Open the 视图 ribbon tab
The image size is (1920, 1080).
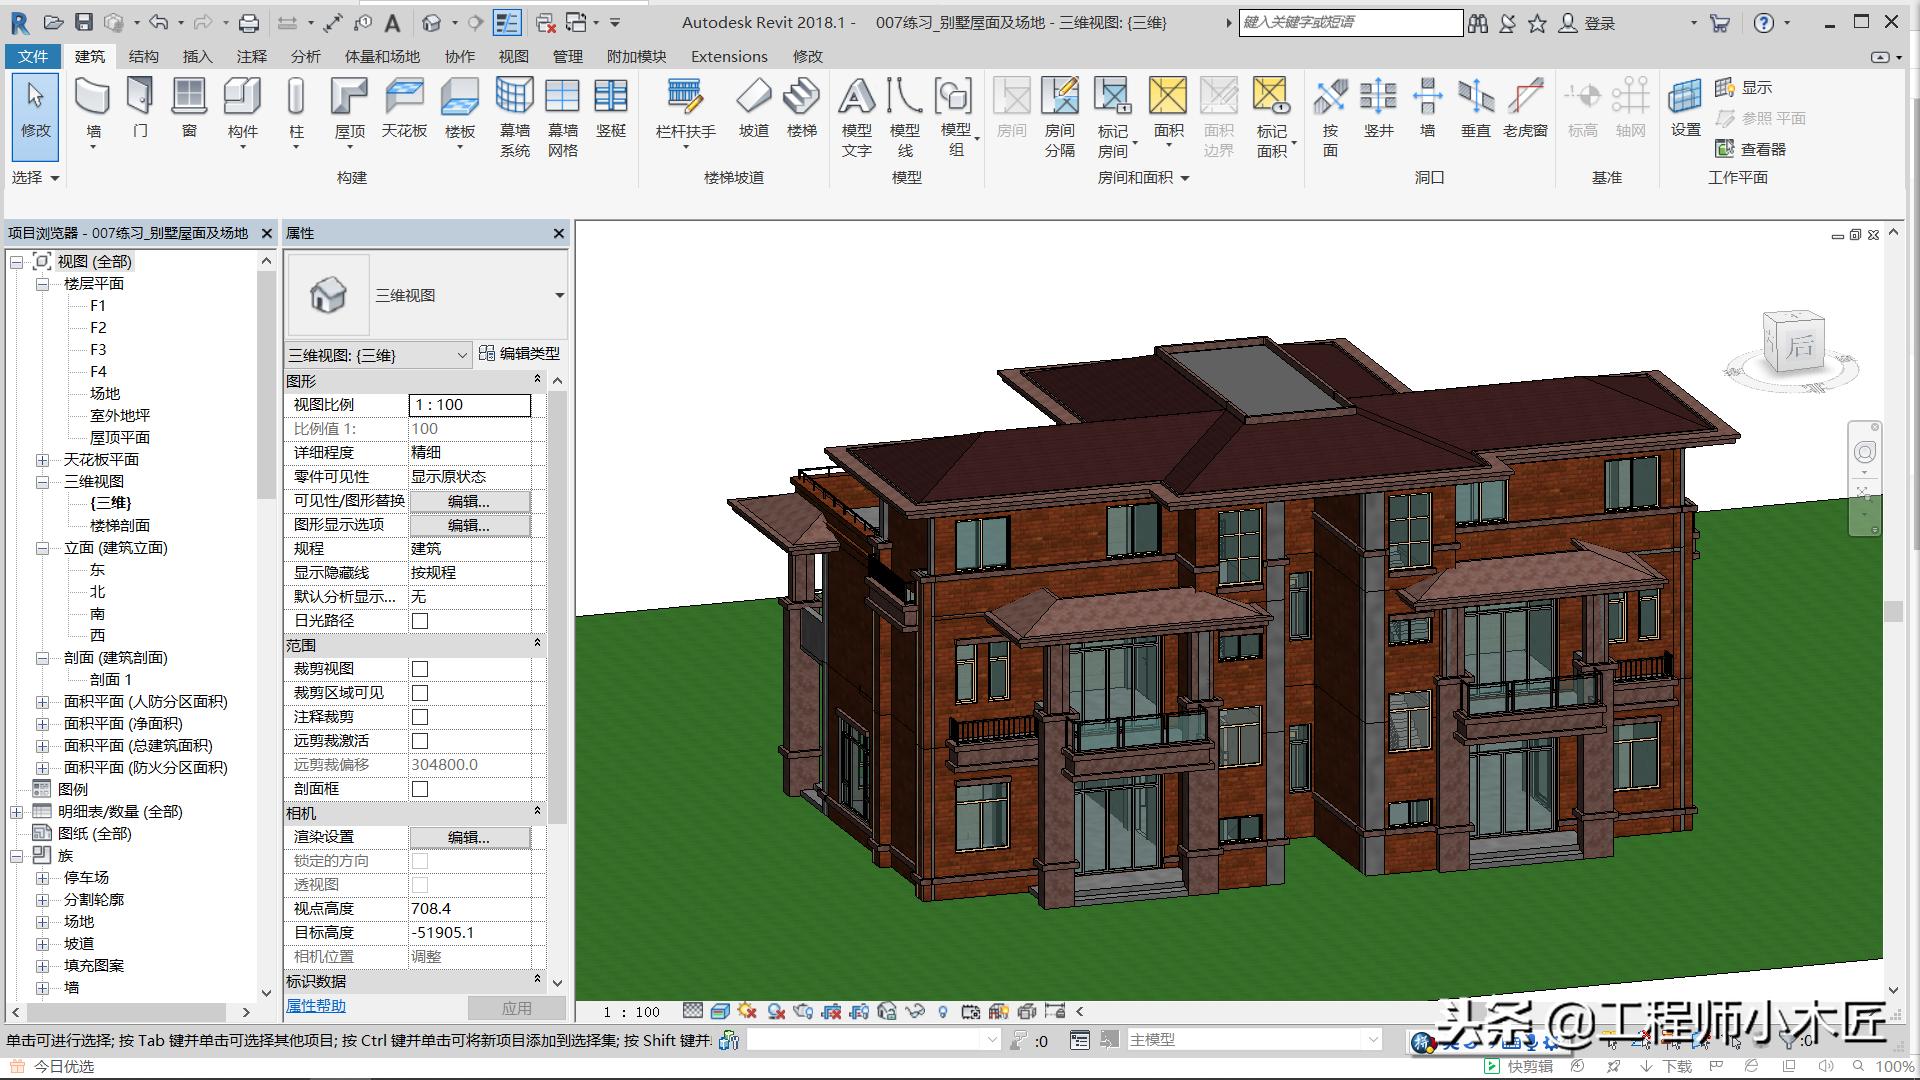point(513,56)
